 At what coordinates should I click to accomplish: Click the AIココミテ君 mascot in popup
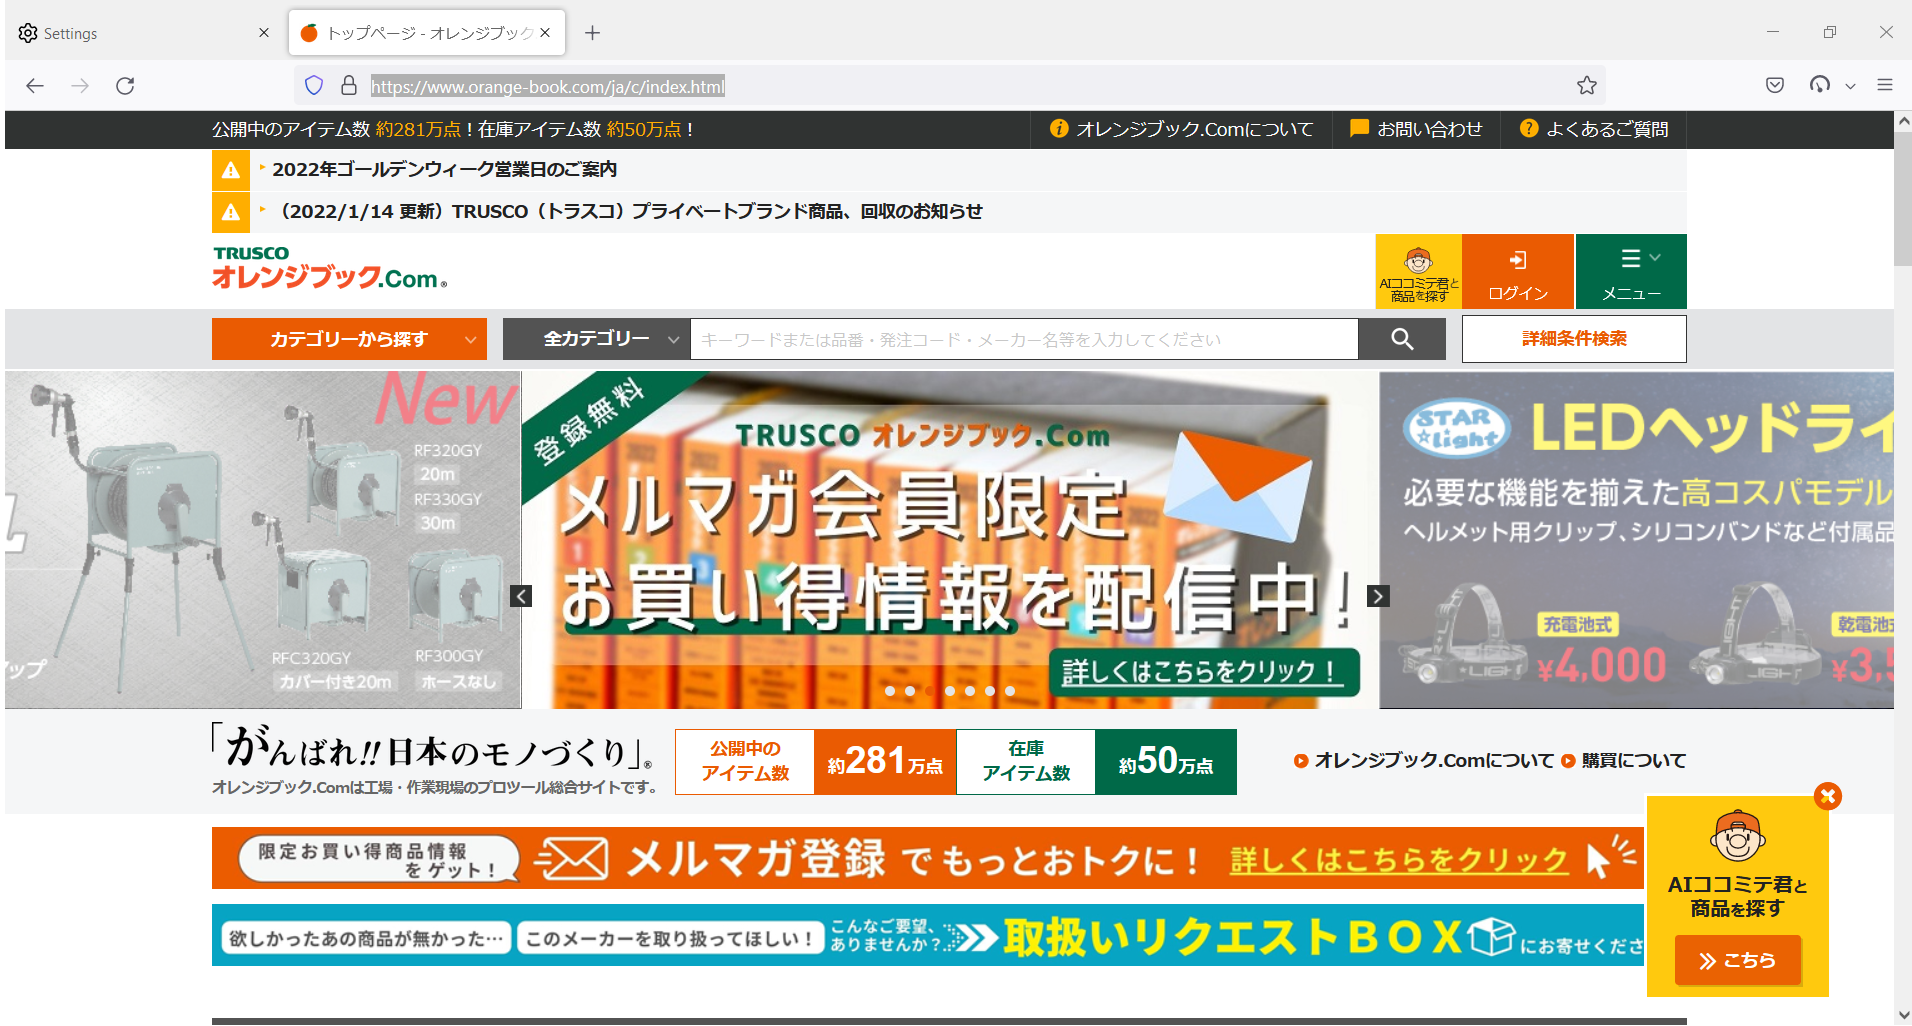(1738, 836)
